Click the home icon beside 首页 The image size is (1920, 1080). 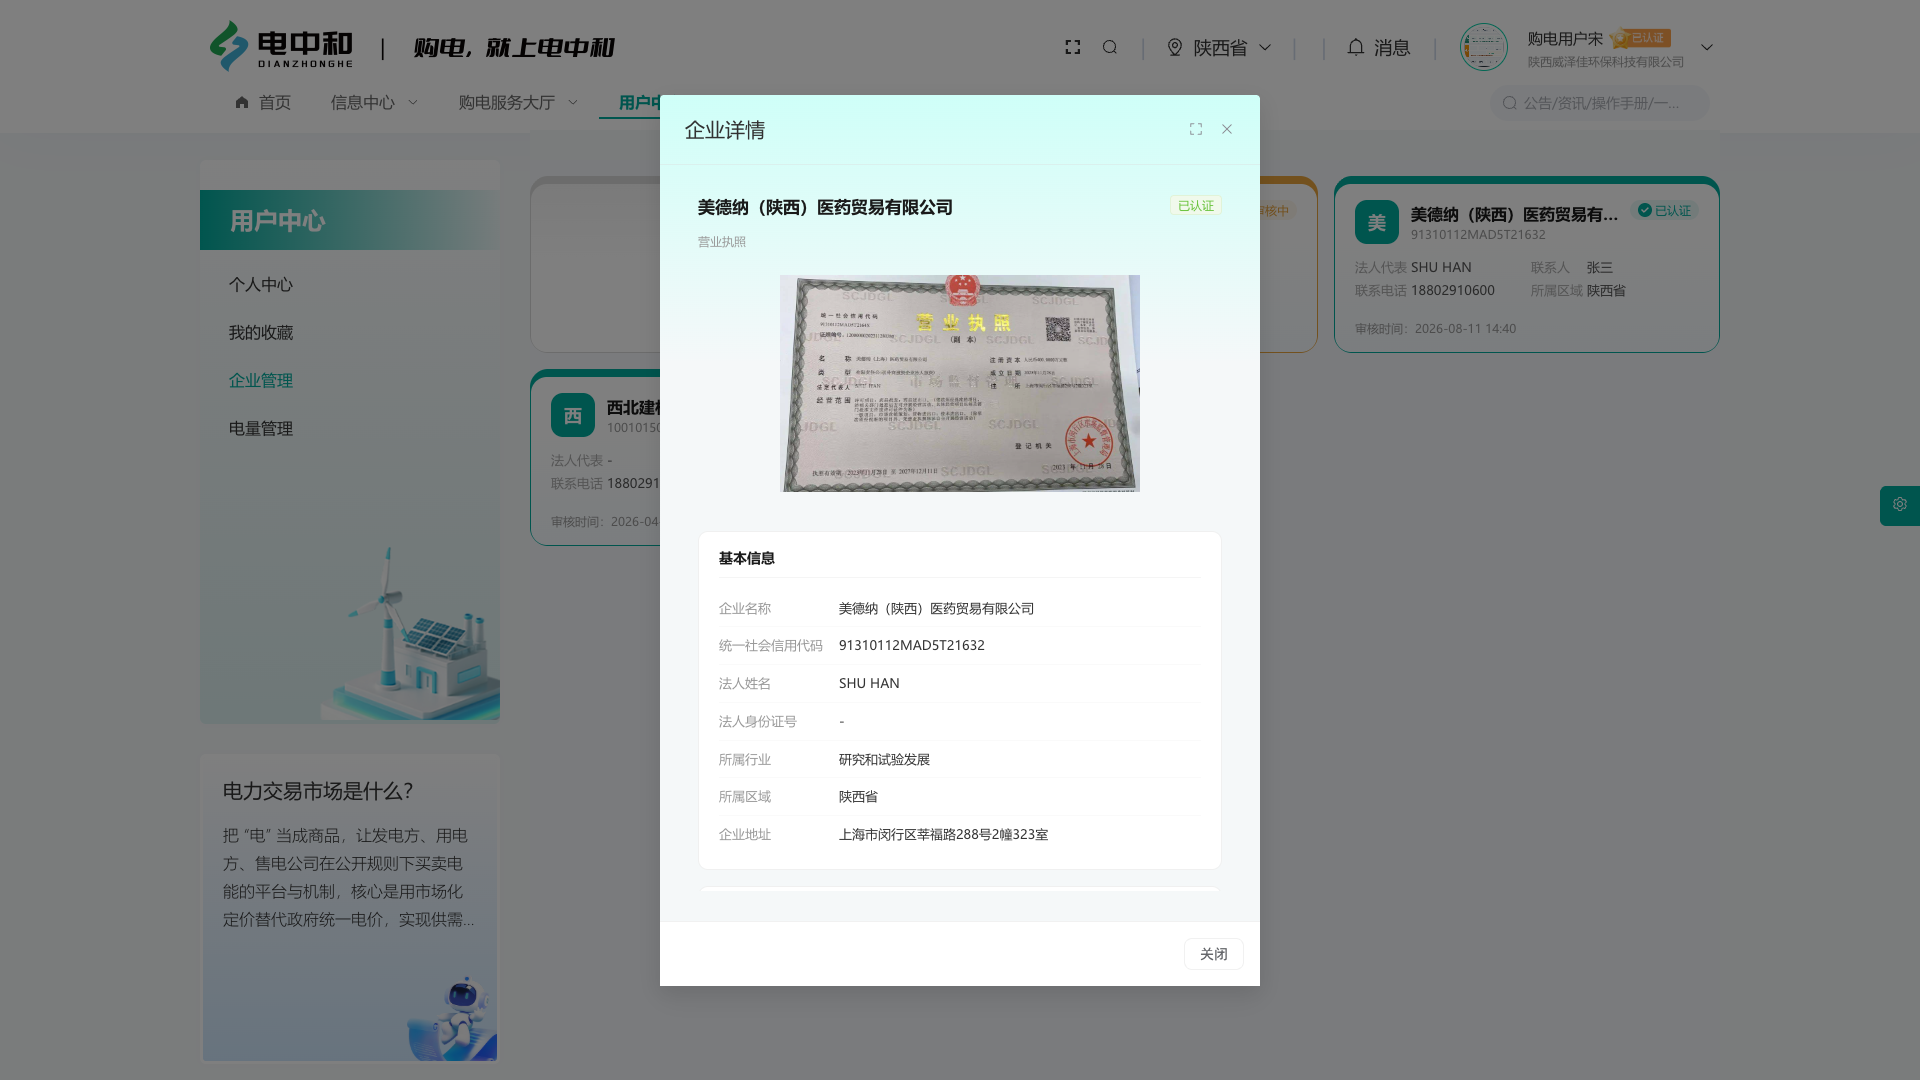point(242,102)
